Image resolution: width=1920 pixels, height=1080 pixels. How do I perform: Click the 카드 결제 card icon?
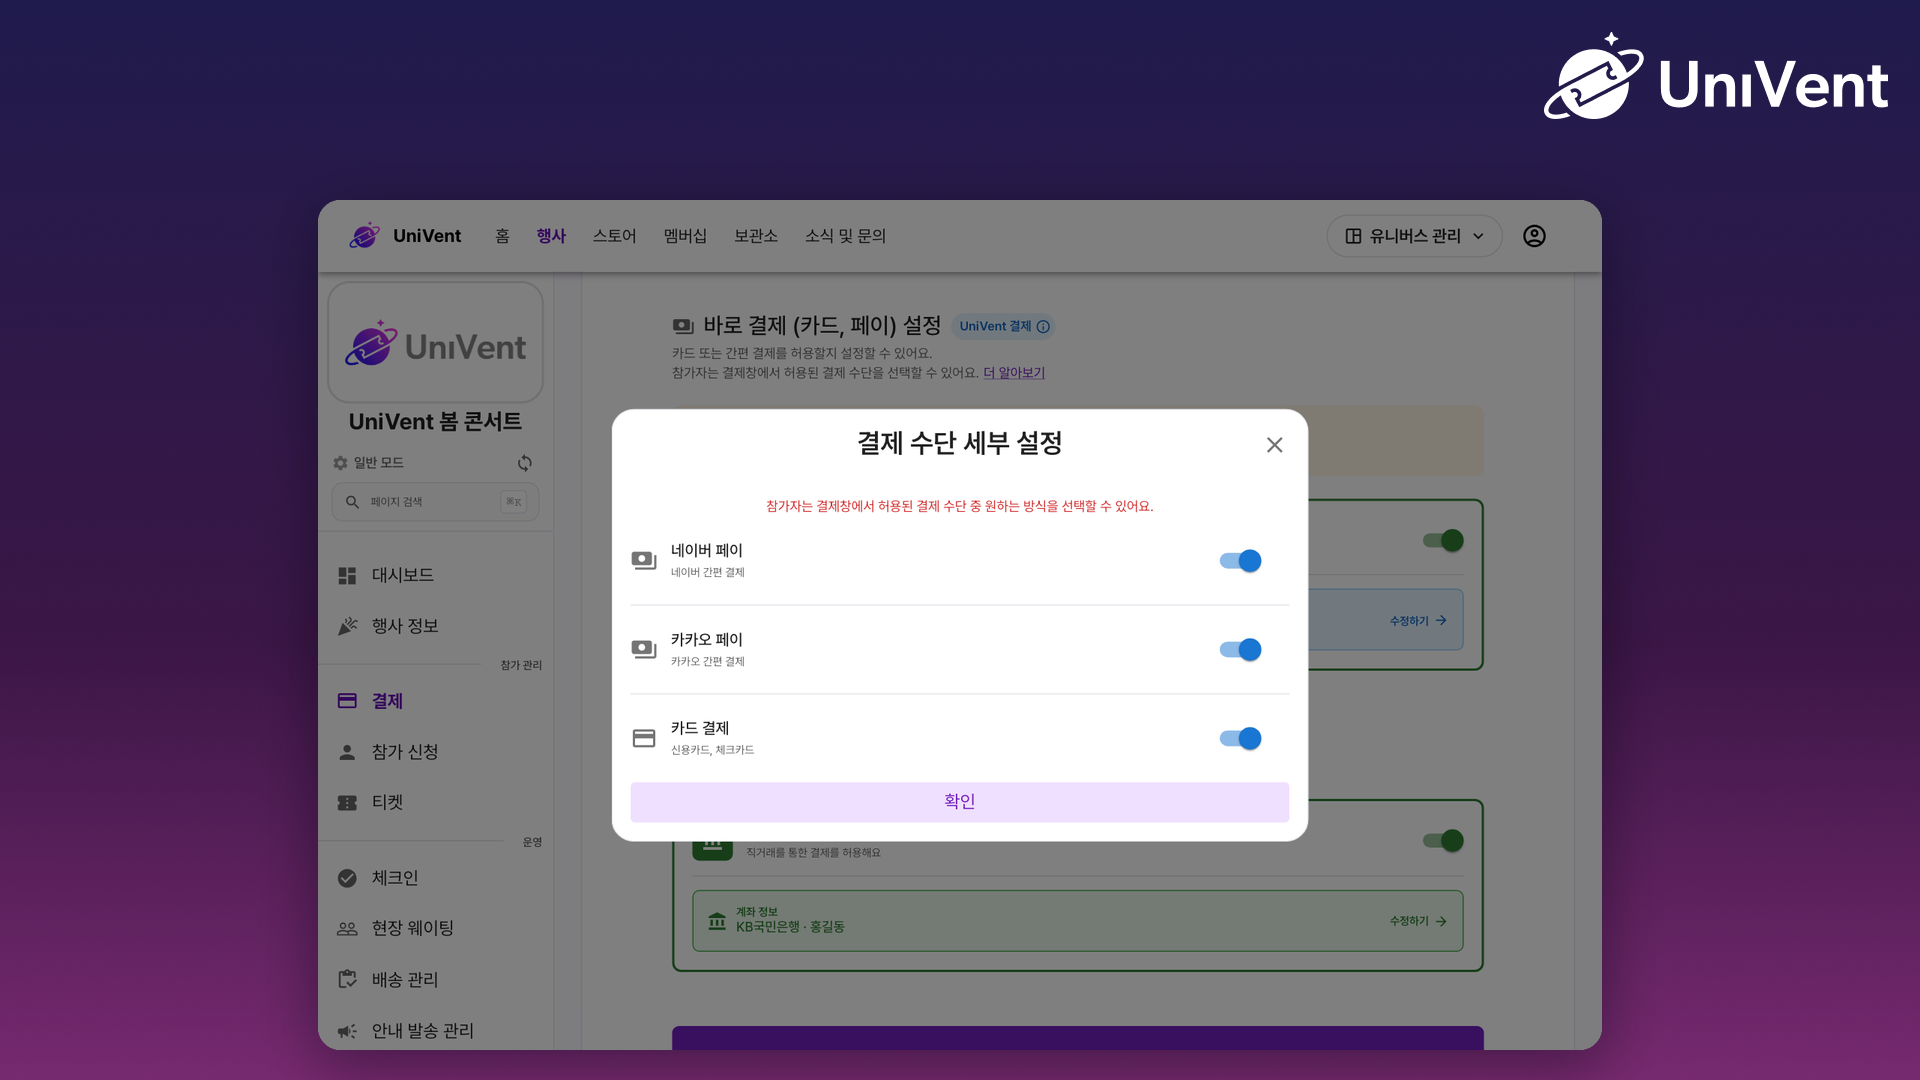click(x=644, y=738)
